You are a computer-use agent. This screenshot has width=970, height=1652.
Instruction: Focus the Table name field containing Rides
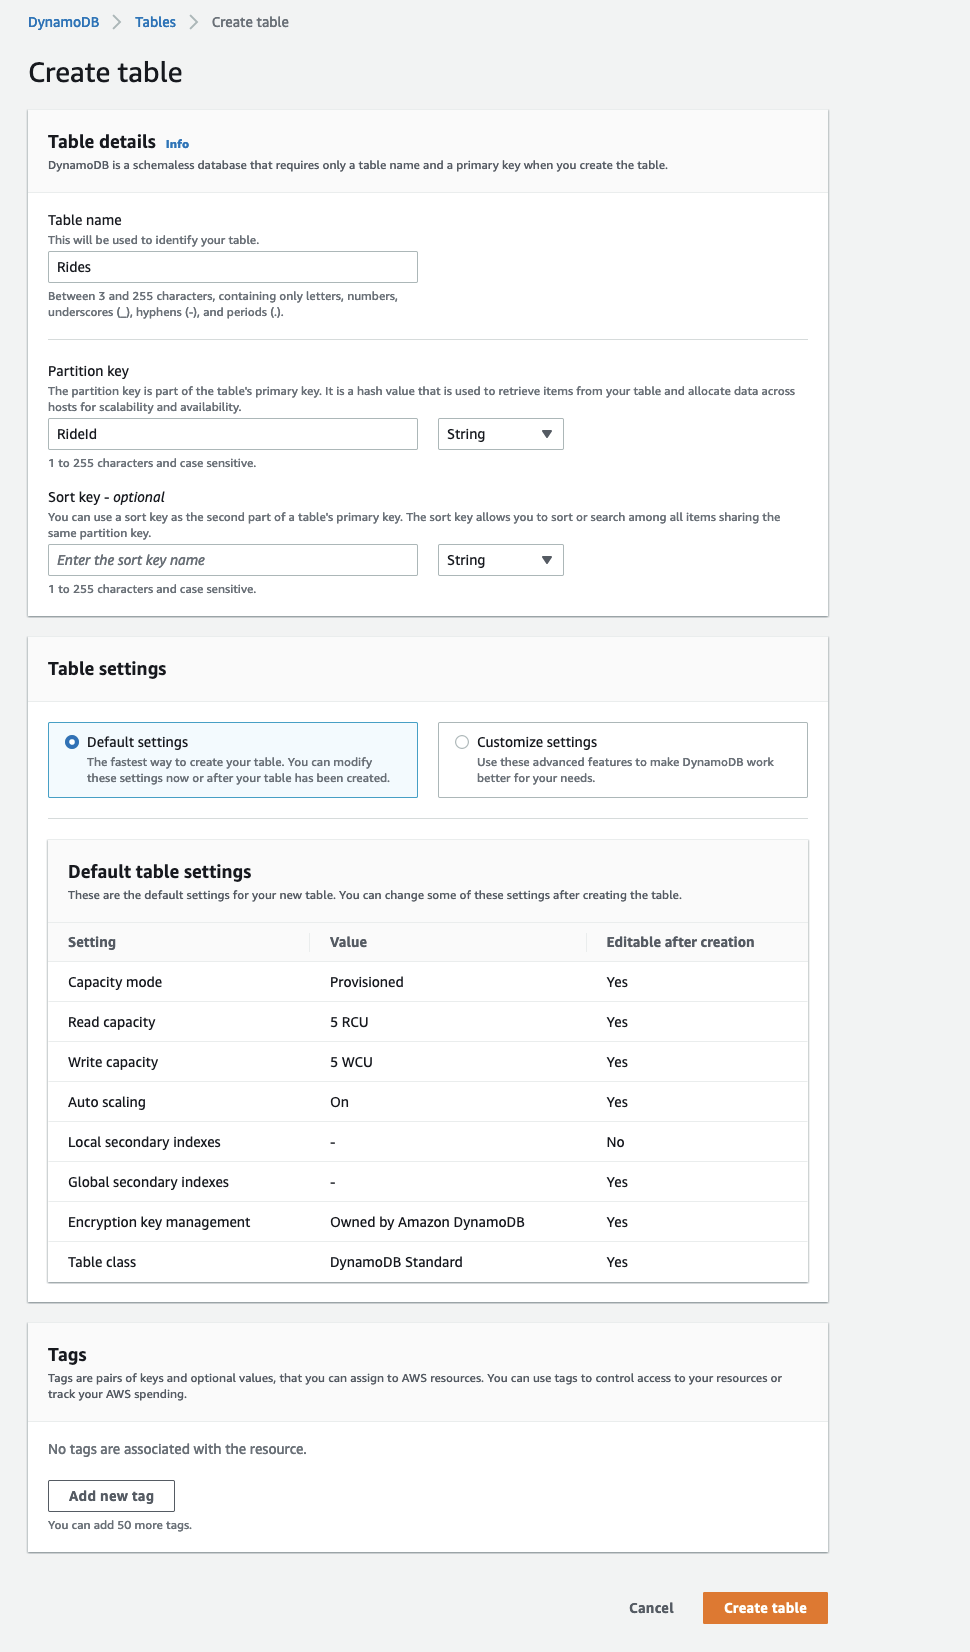tap(233, 267)
